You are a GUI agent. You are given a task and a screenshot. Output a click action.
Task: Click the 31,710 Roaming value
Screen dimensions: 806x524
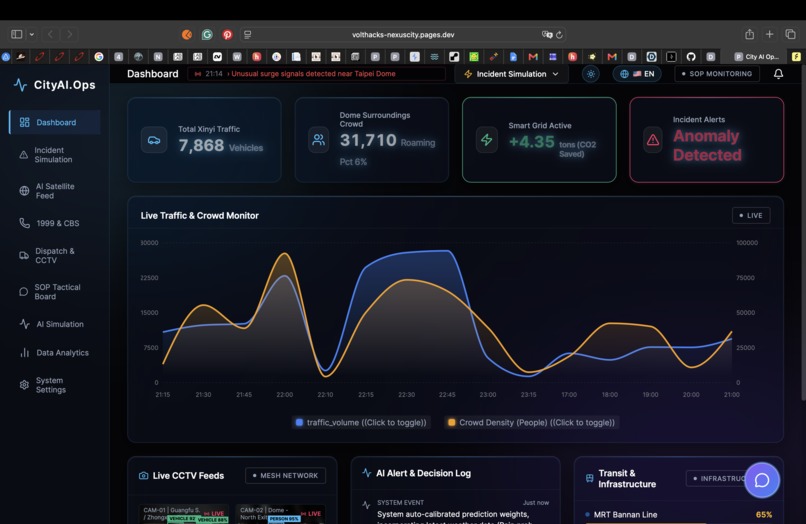click(x=388, y=140)
